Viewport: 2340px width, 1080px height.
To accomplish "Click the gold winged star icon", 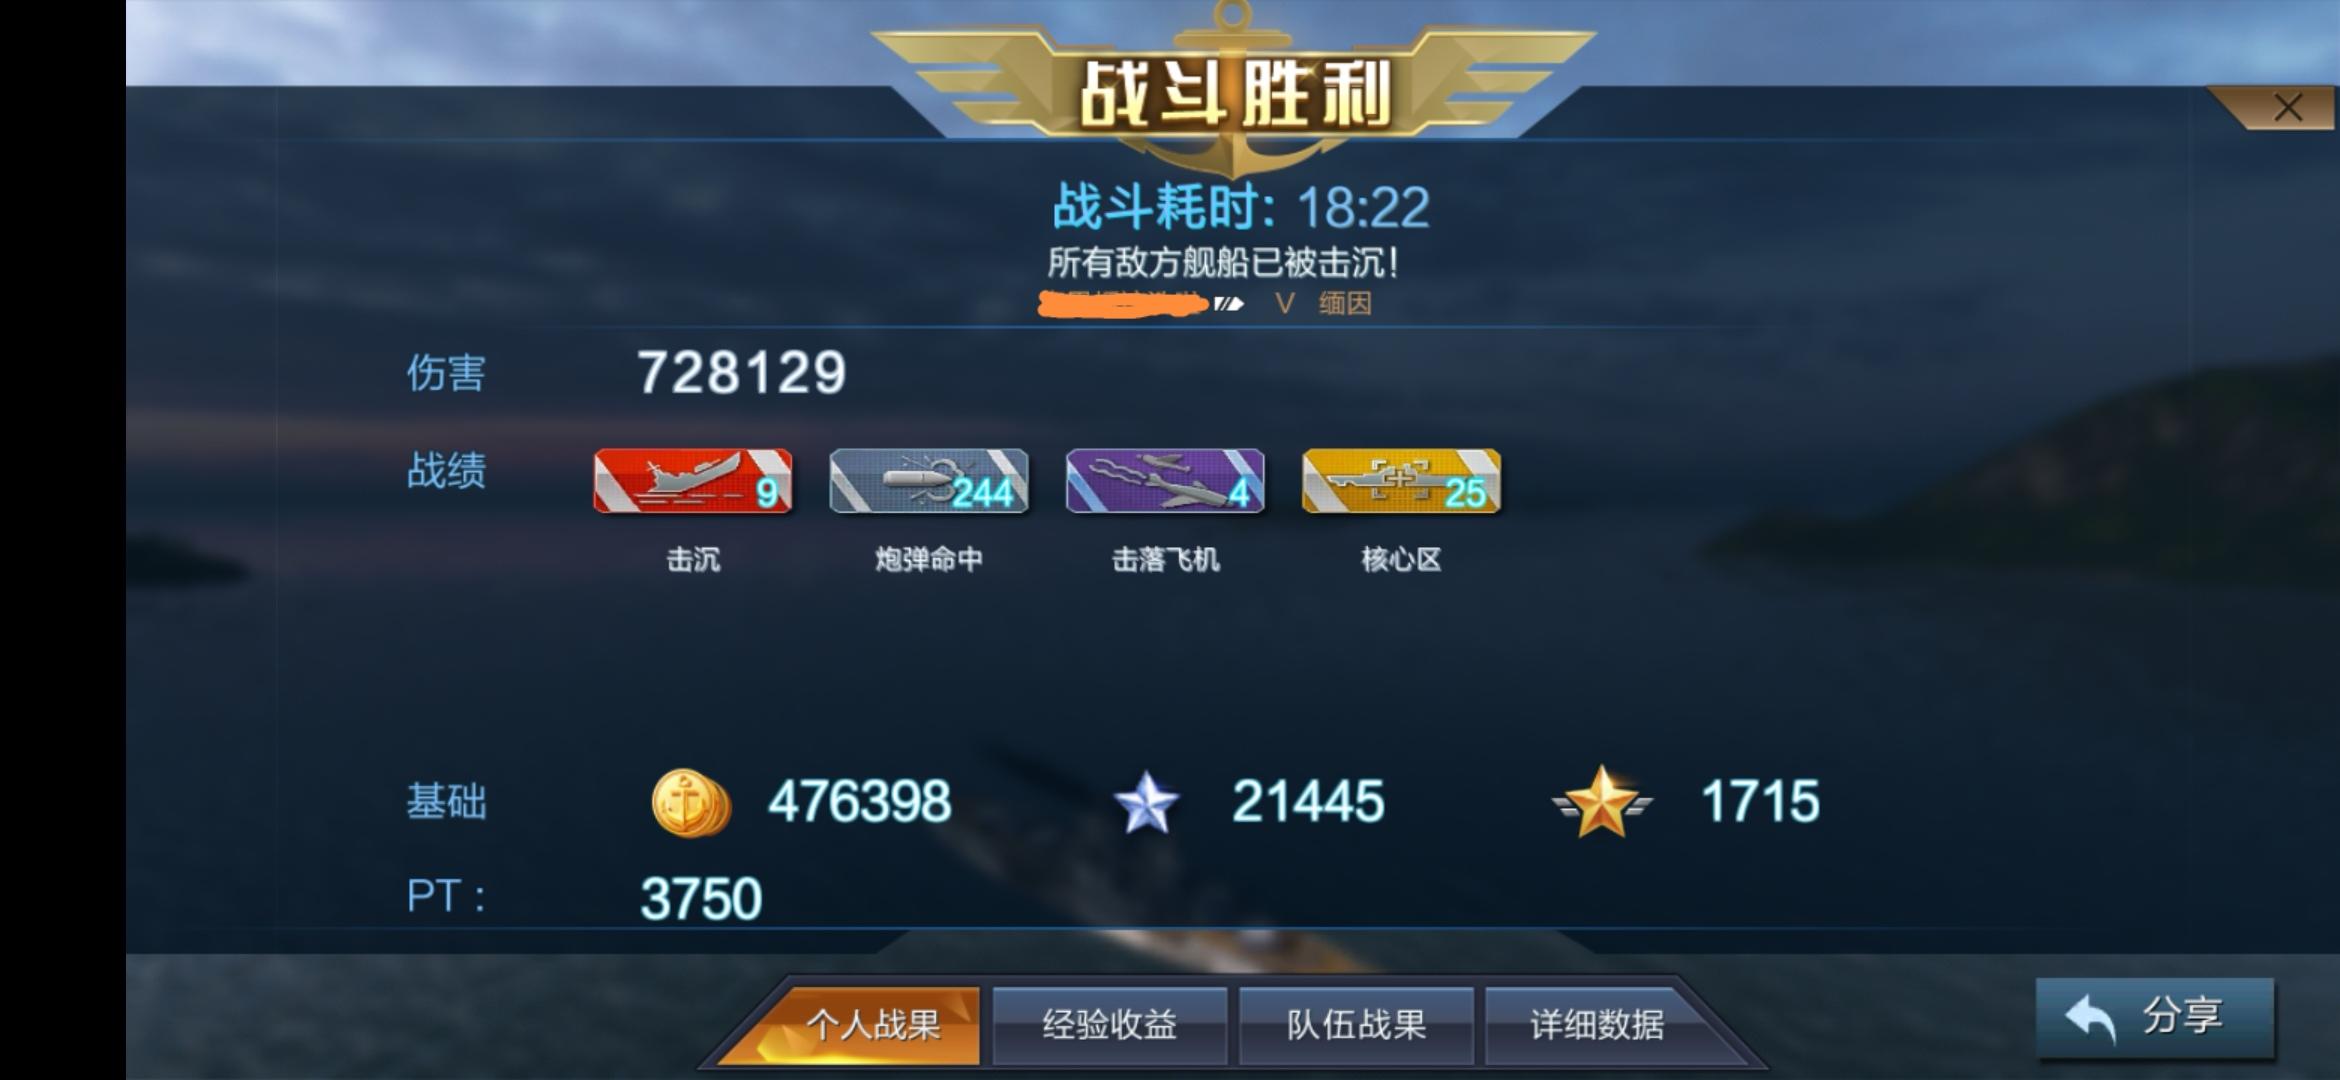I will click(1602, 802).
